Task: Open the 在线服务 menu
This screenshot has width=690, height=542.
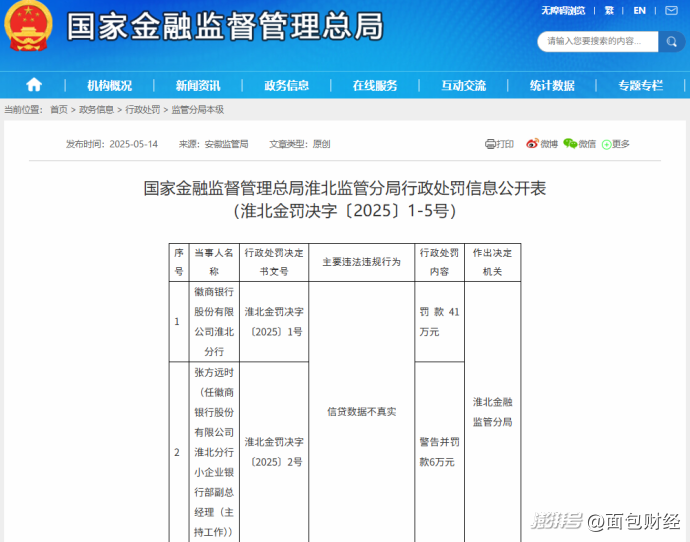Action: click(375, 85)
